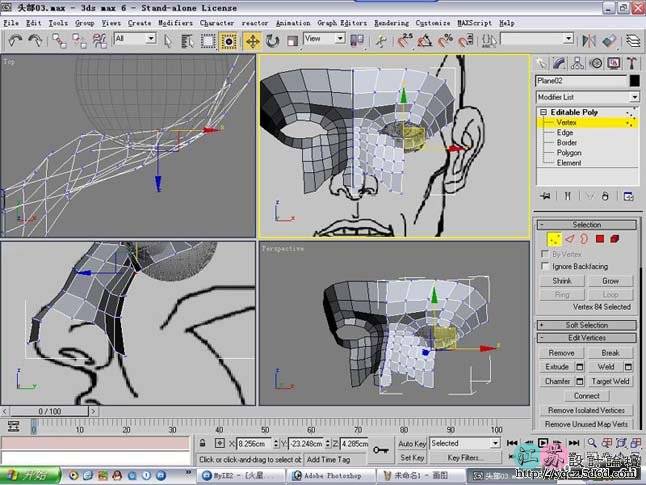Activate the Select and Rotate tool
The image size is (646, 485).
tap(272, 40)
